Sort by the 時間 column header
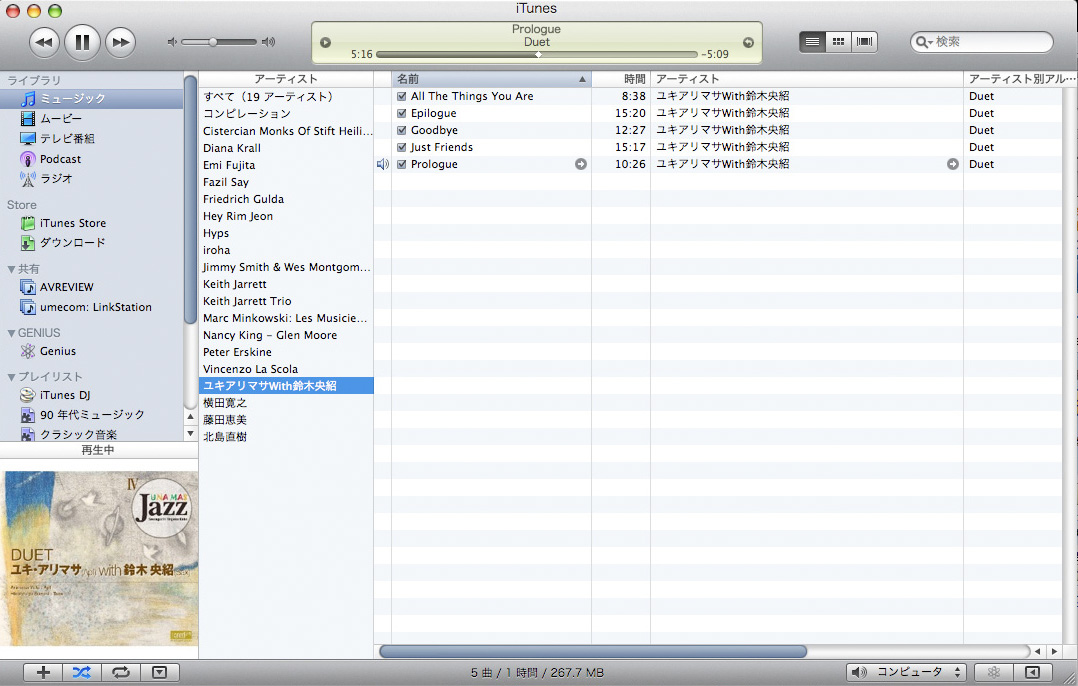The height and width of the screenshot is (686, 1078). [x=621, y=79]
